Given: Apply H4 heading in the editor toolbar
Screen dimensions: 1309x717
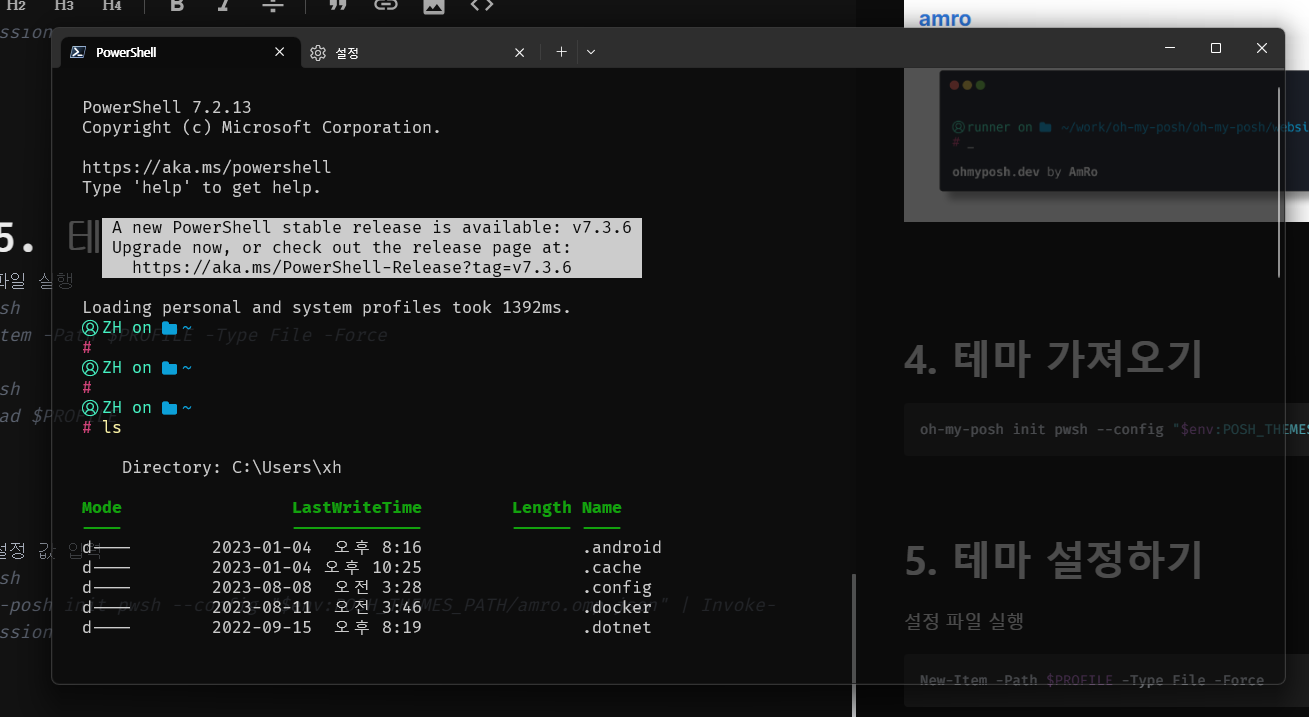Looking at the screenshot, I should [x=112, y=5].
